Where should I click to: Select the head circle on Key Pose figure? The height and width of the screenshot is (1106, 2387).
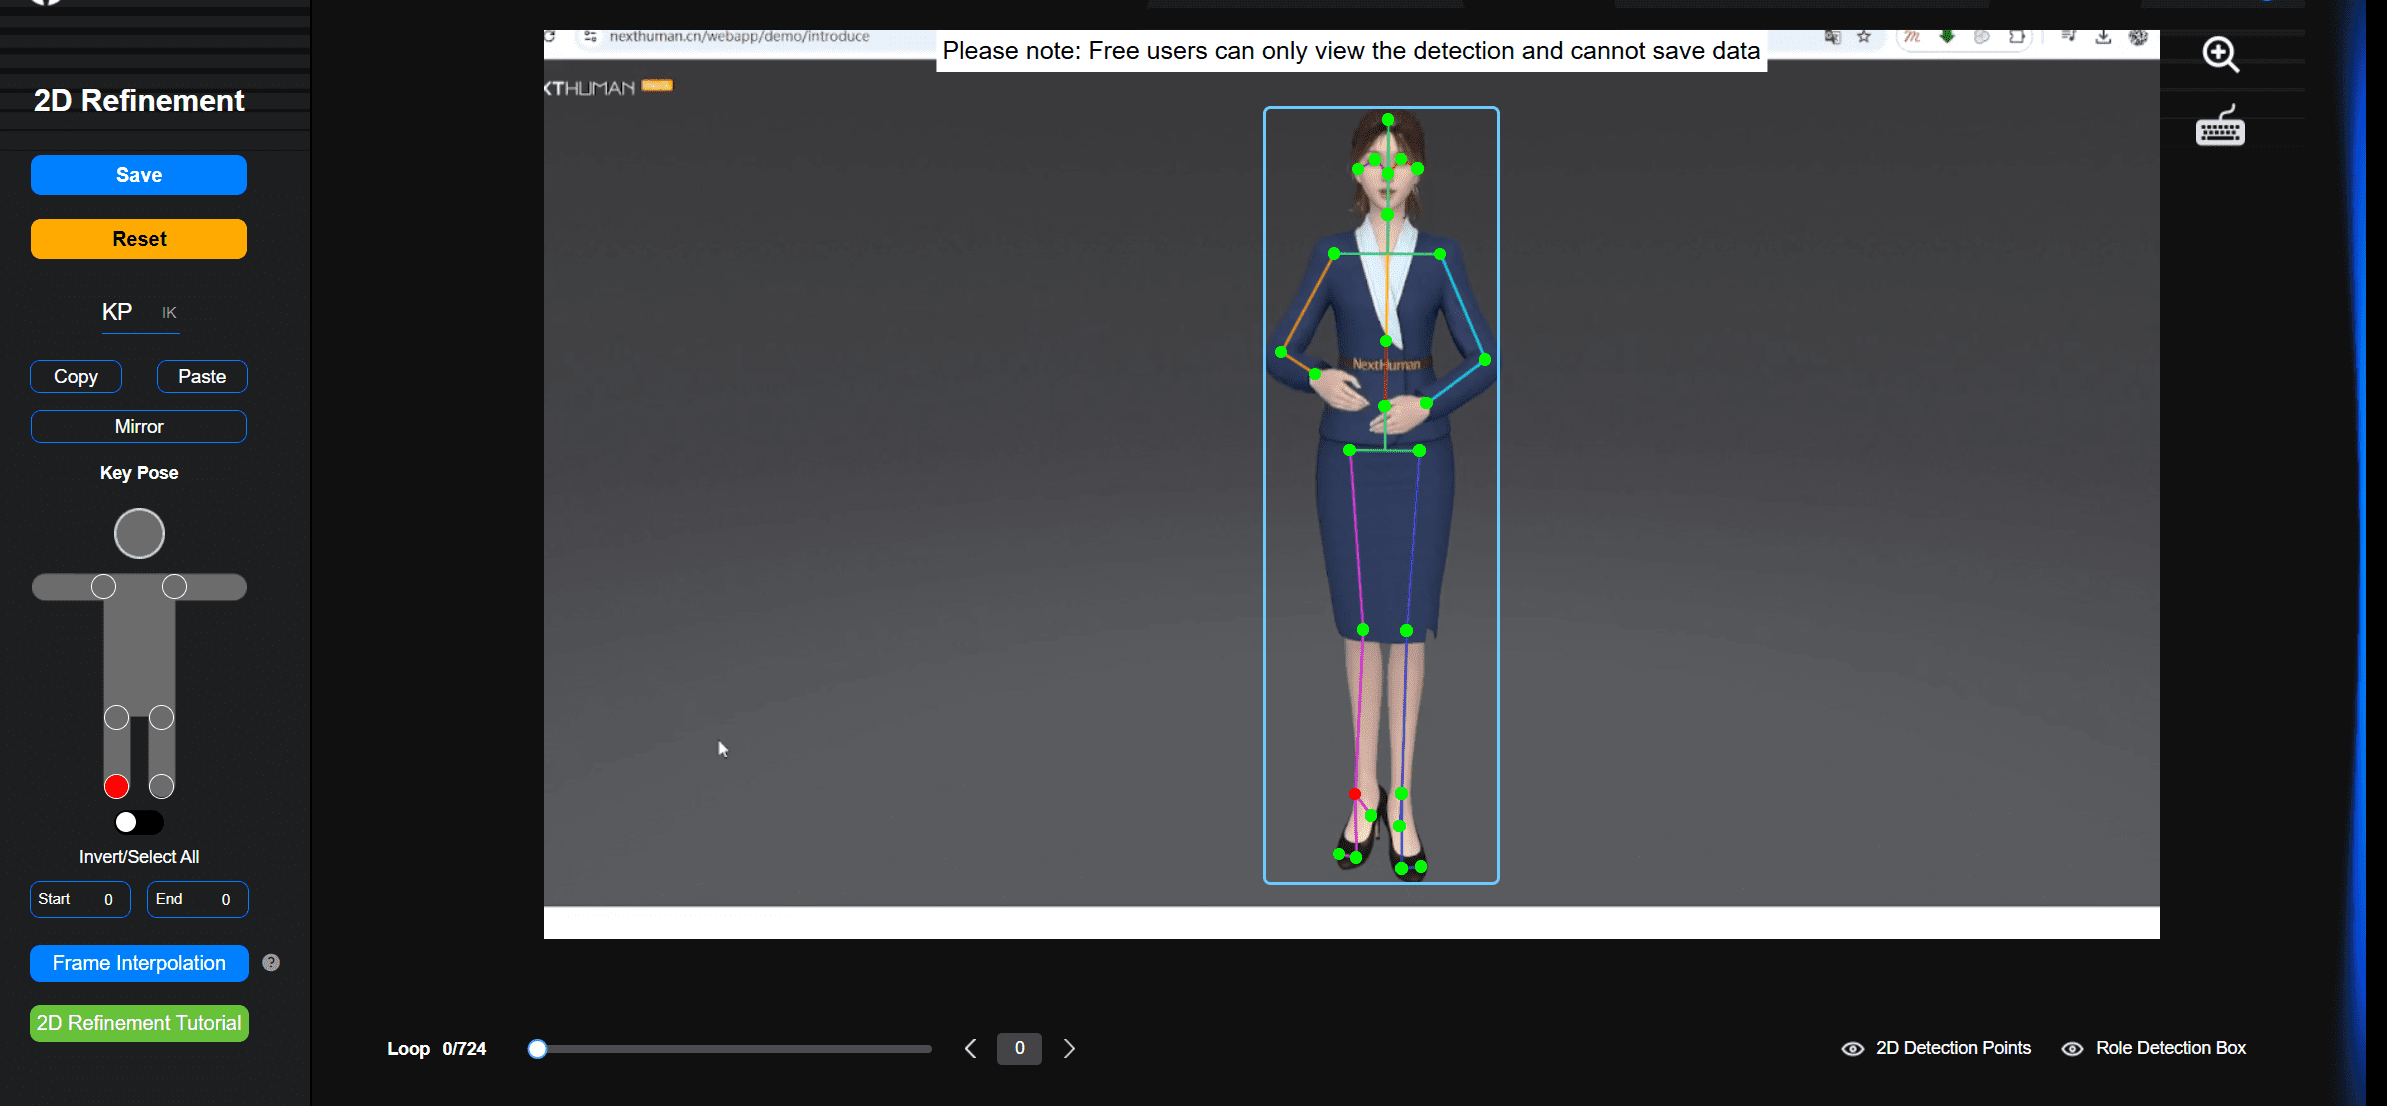coord(139,533)
